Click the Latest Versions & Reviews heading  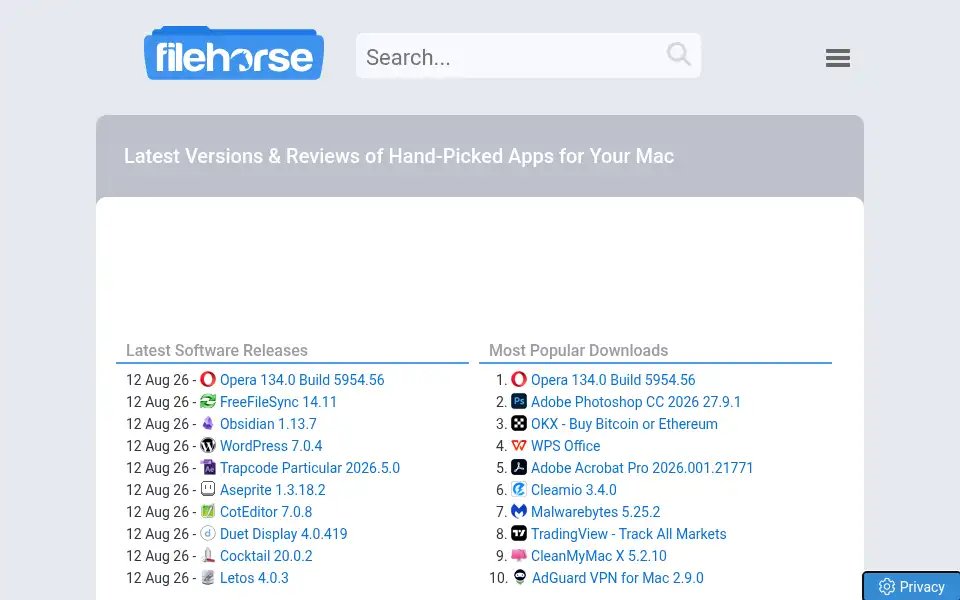click(399, 156)
